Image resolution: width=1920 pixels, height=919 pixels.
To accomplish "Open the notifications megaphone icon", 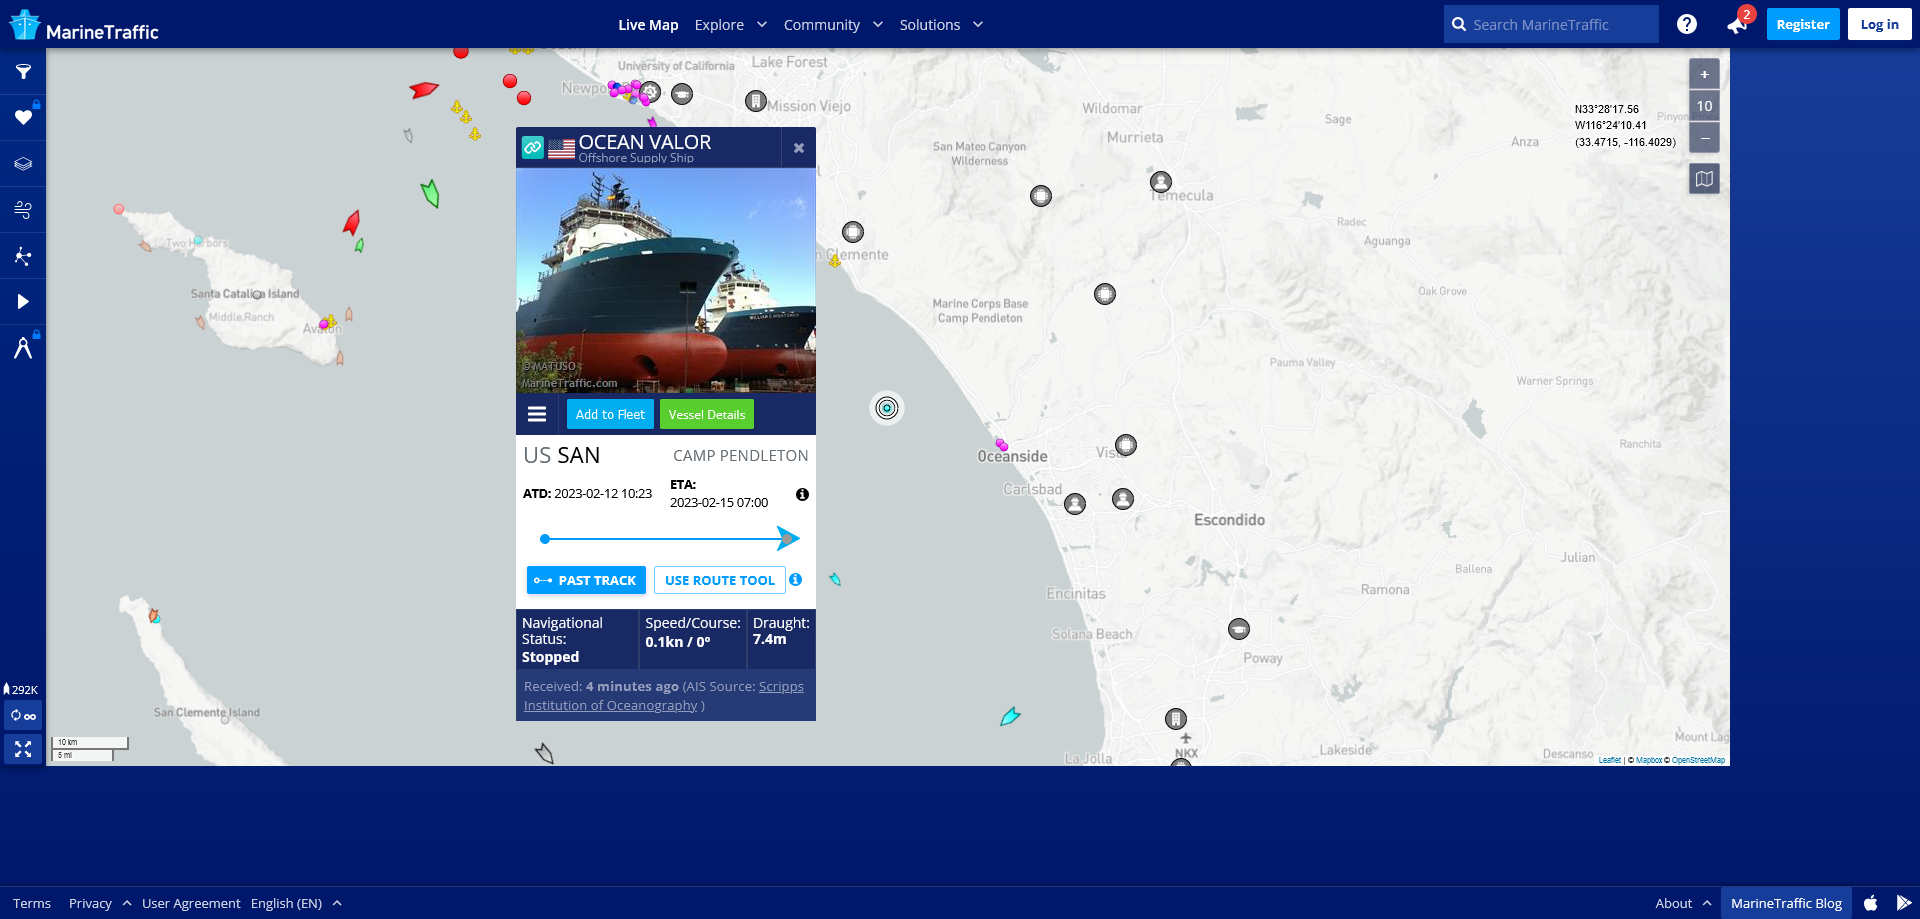I will click(x=1736, y=25).
